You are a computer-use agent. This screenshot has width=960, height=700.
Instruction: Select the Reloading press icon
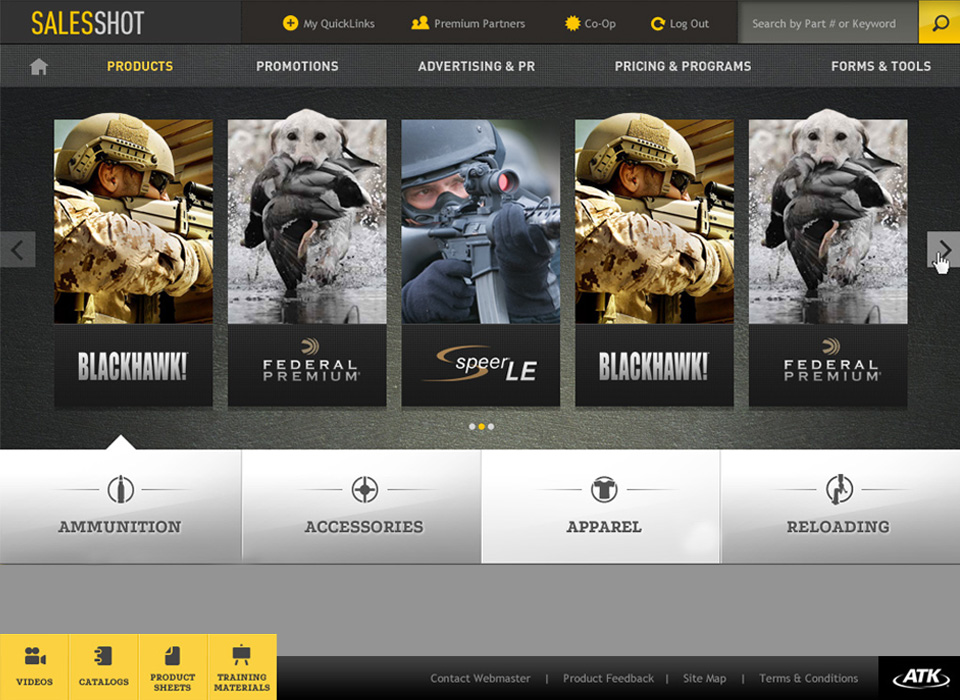[x=839, y=489]
